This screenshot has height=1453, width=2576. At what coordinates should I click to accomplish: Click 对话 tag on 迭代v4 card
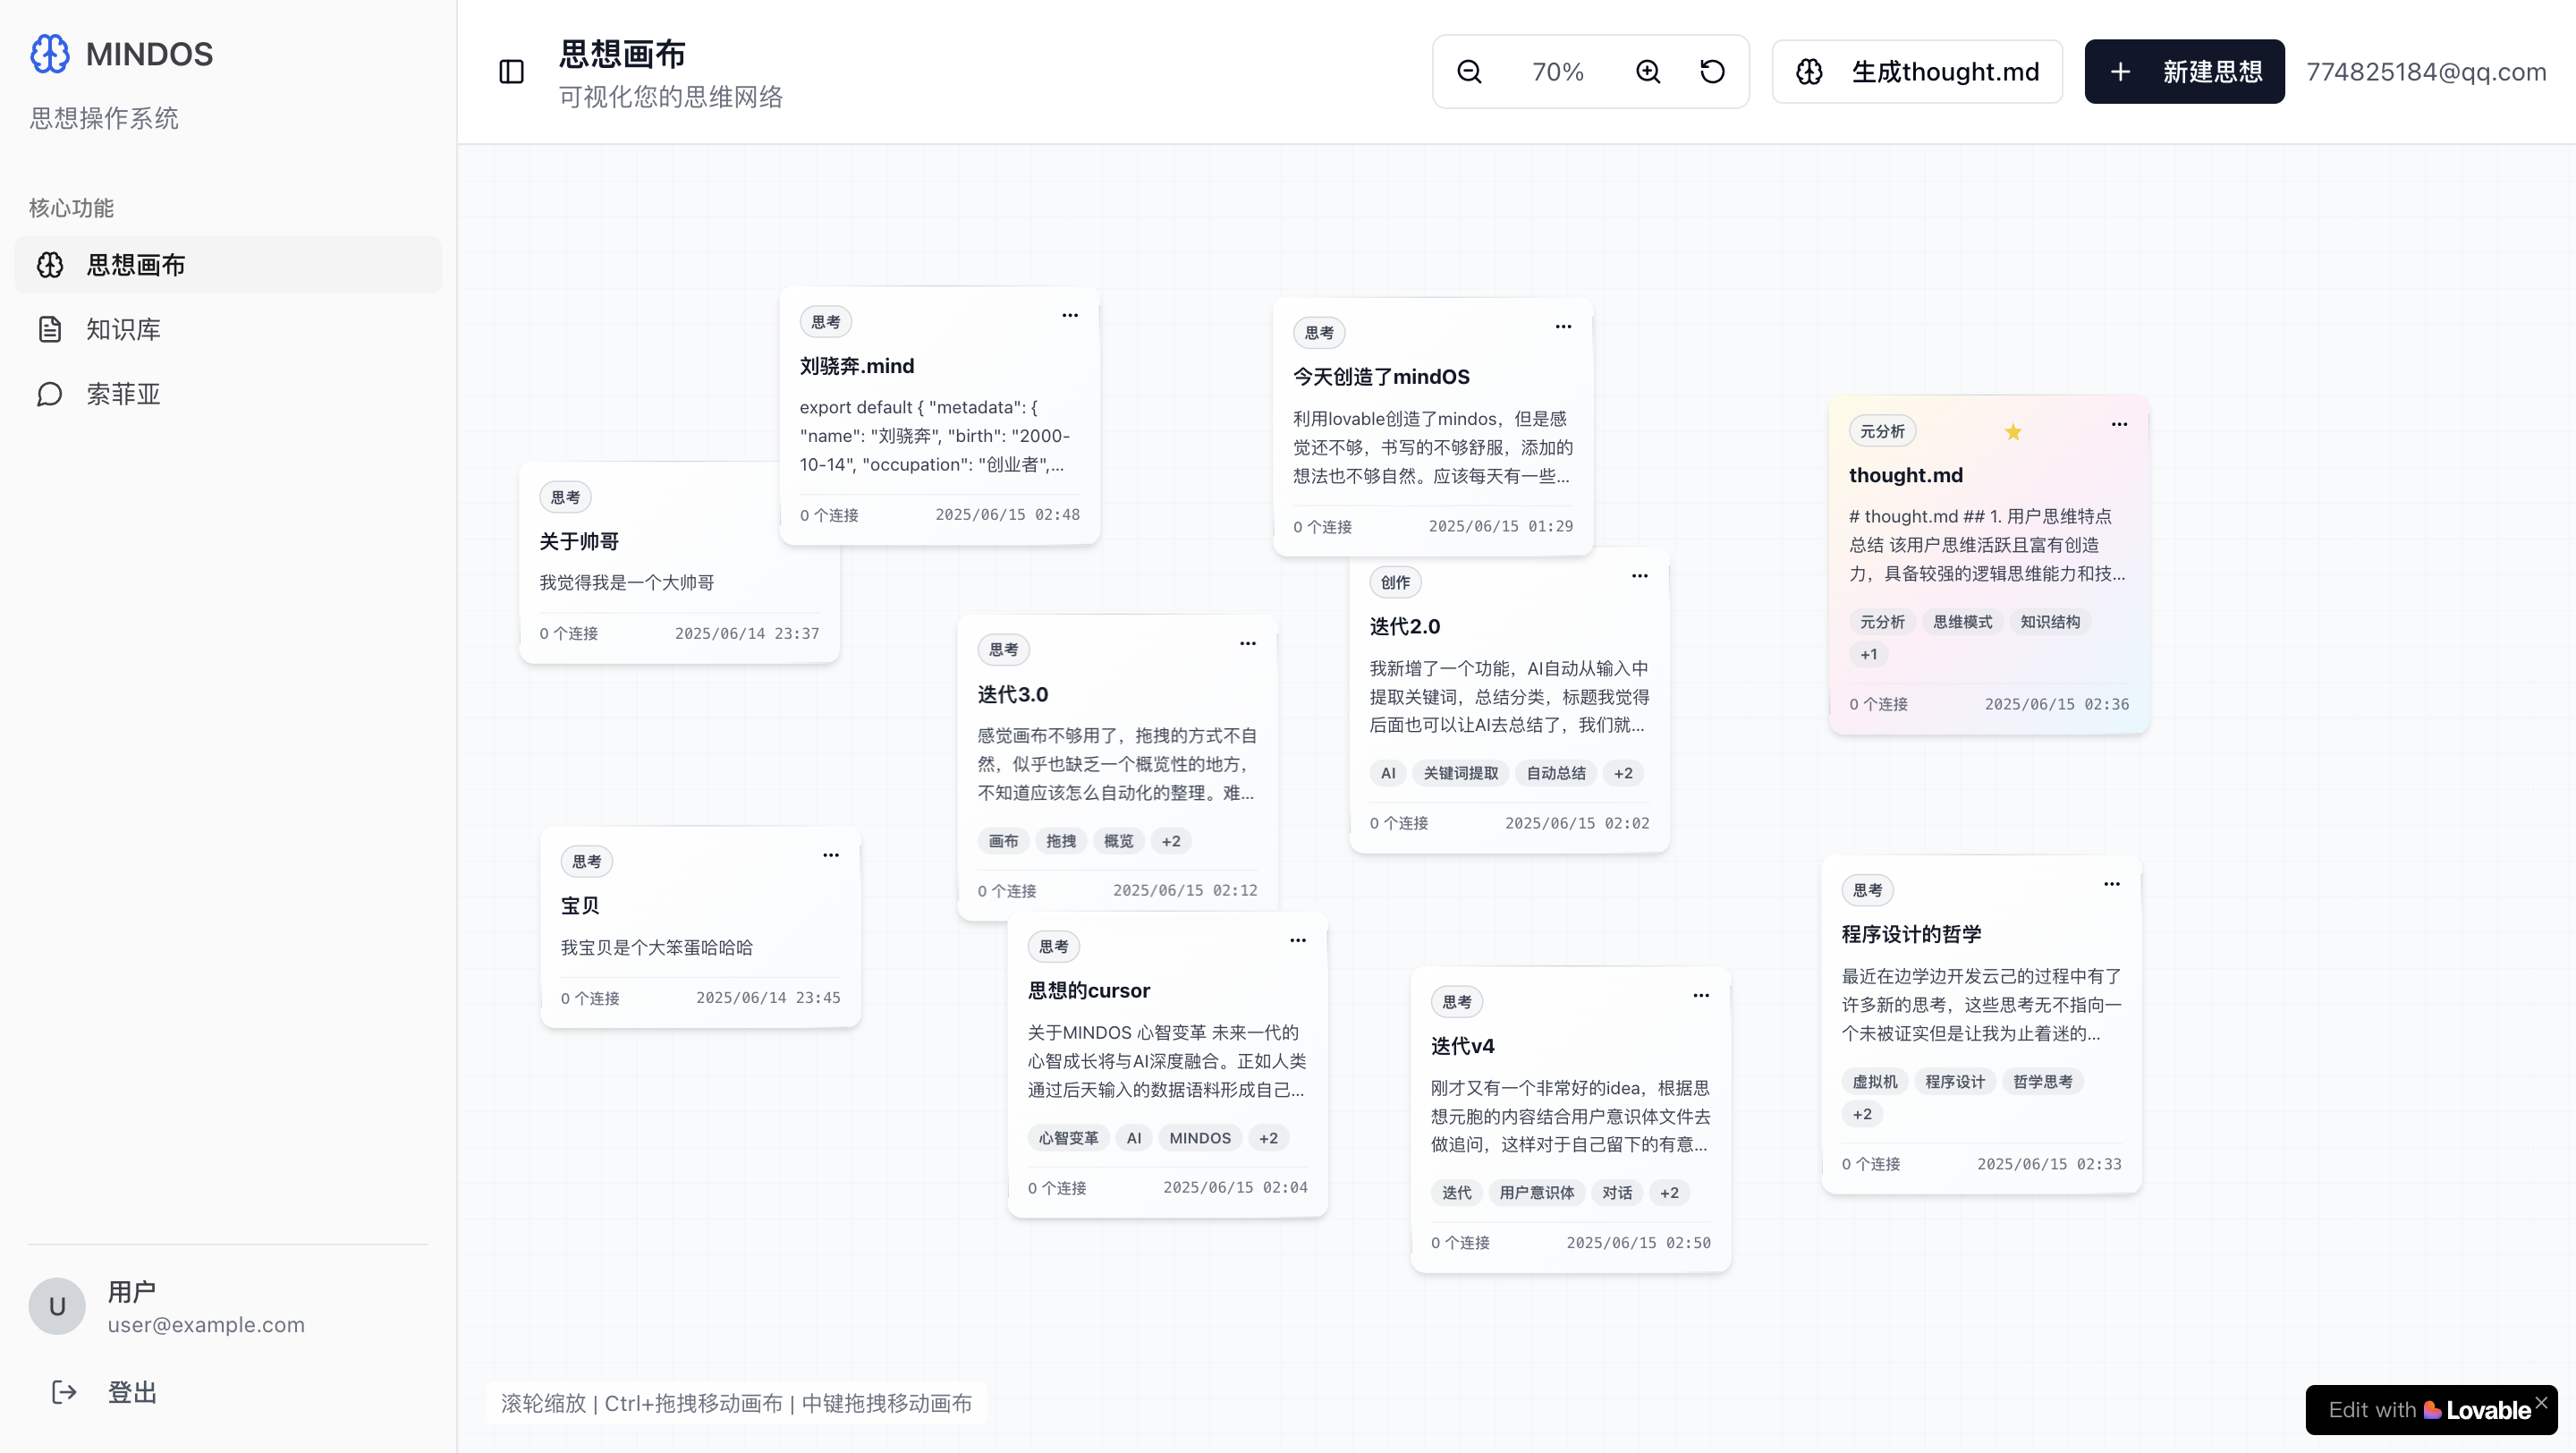1617,1193
